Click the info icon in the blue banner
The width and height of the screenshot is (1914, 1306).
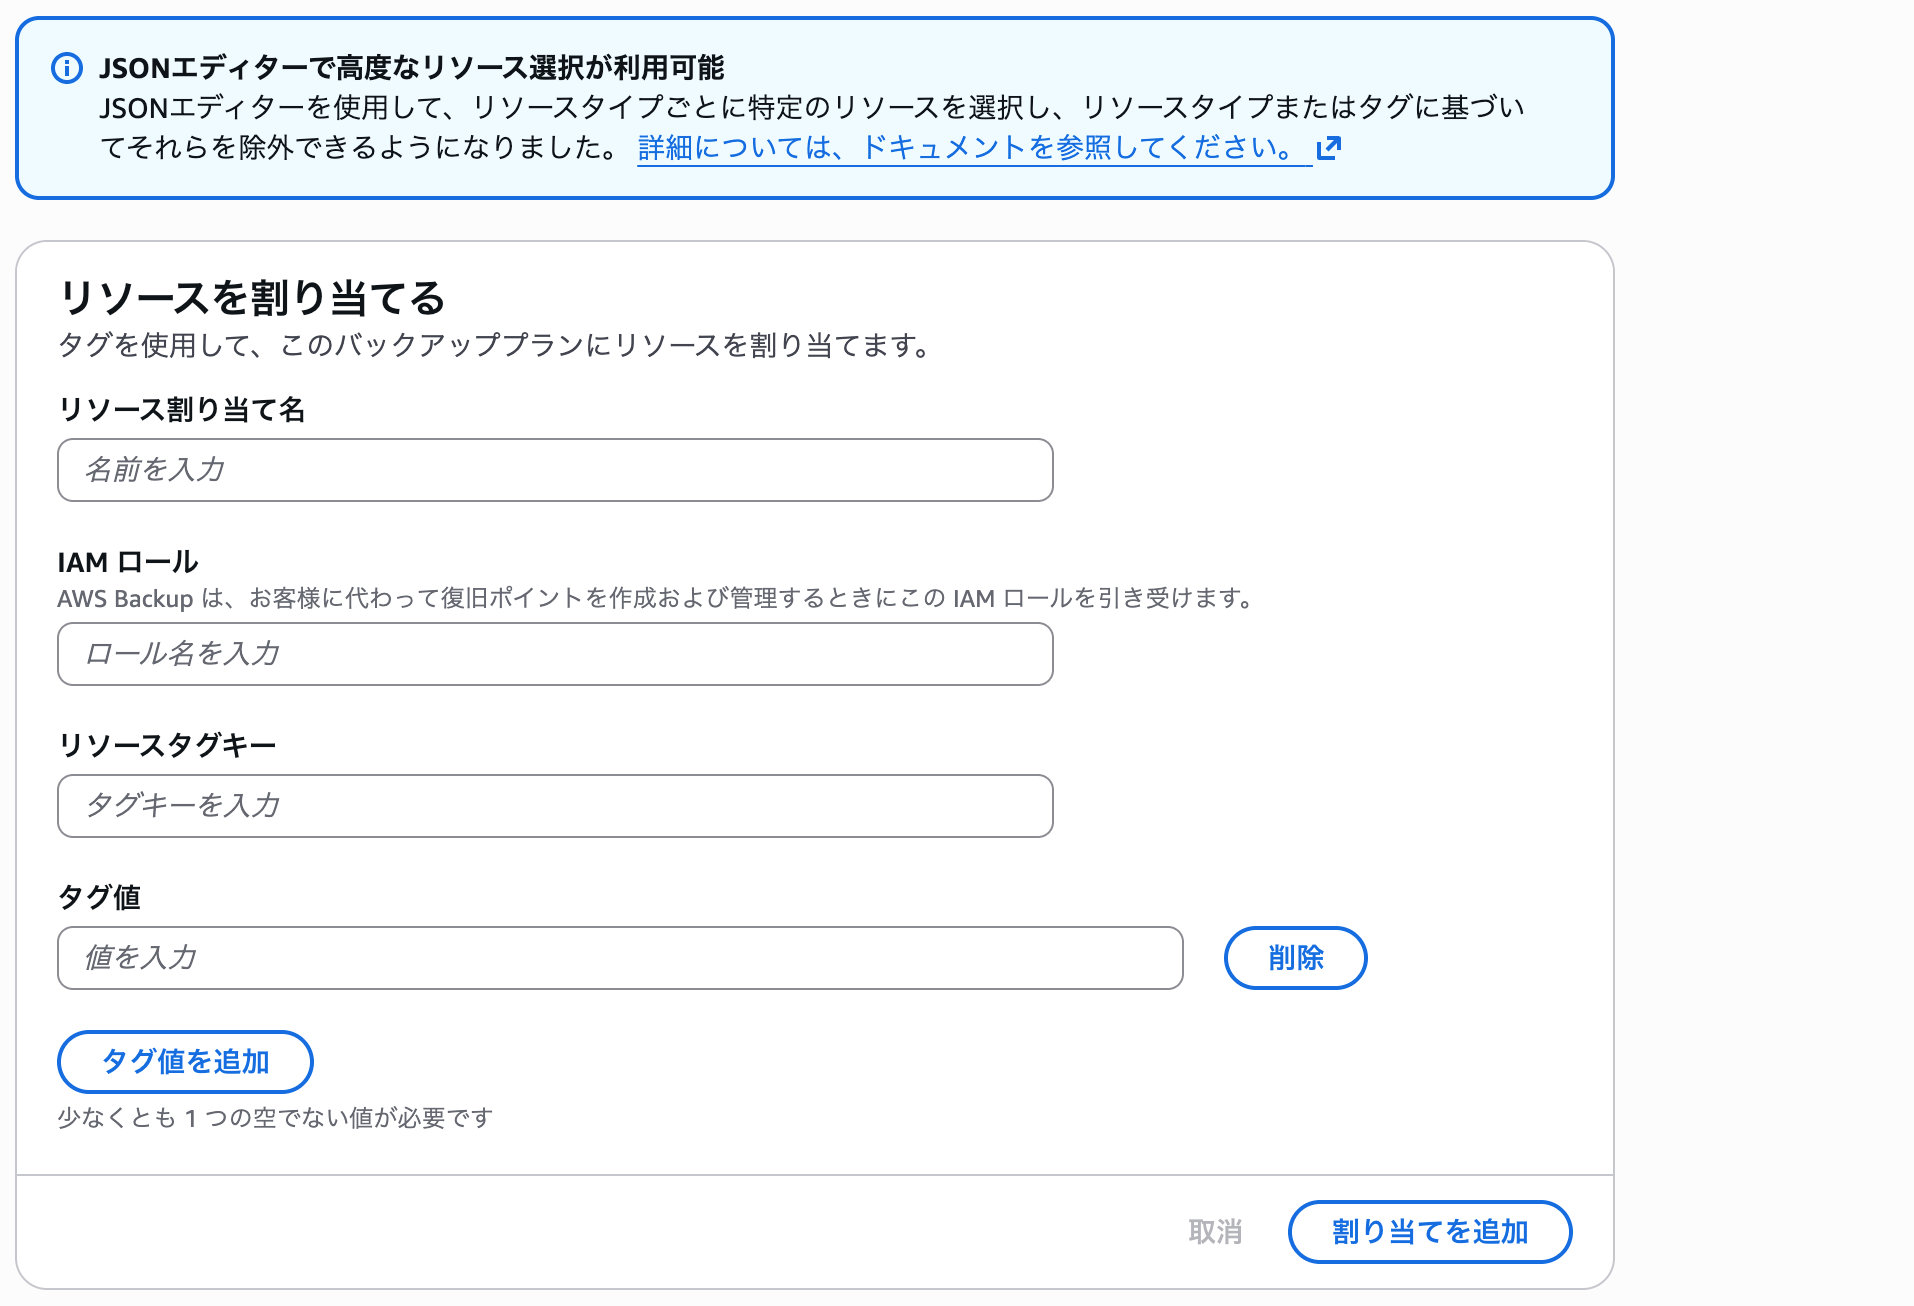click(x=66, y=68)
